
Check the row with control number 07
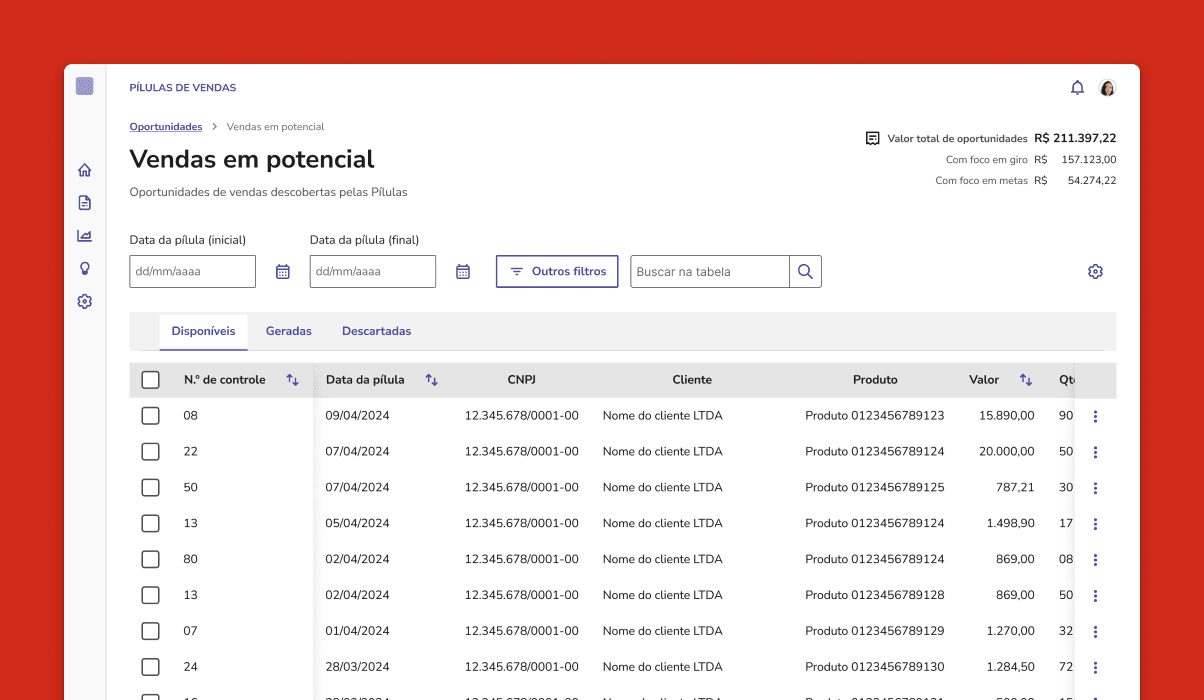click(x=150, y=632)
